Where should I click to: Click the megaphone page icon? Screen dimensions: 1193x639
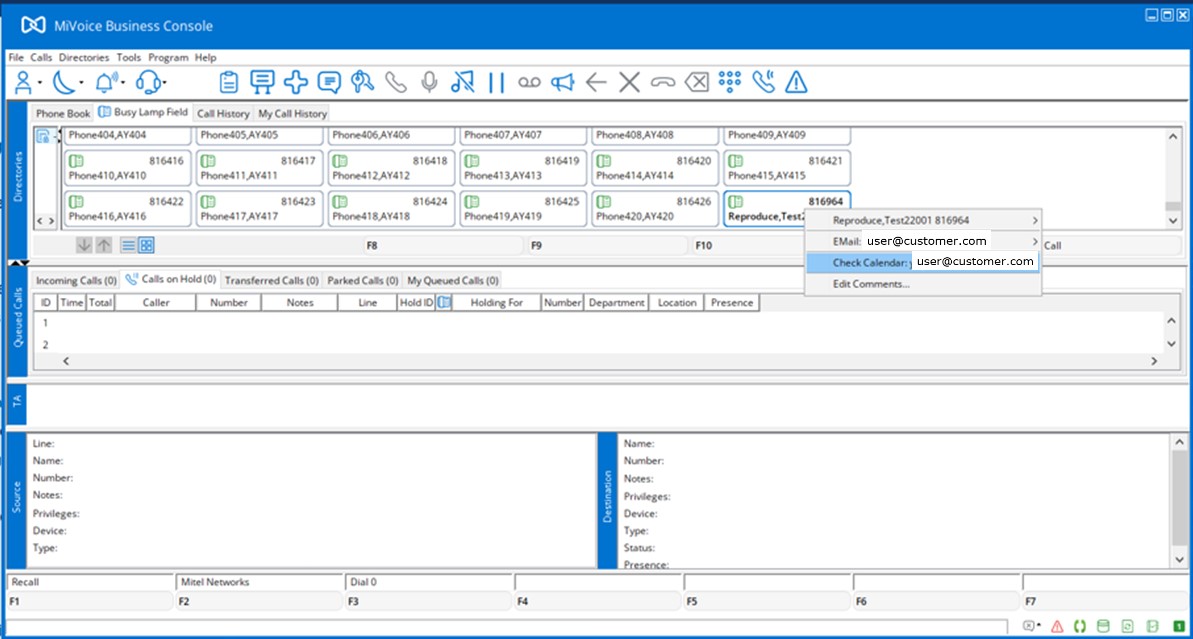click(x=562, y=82)
